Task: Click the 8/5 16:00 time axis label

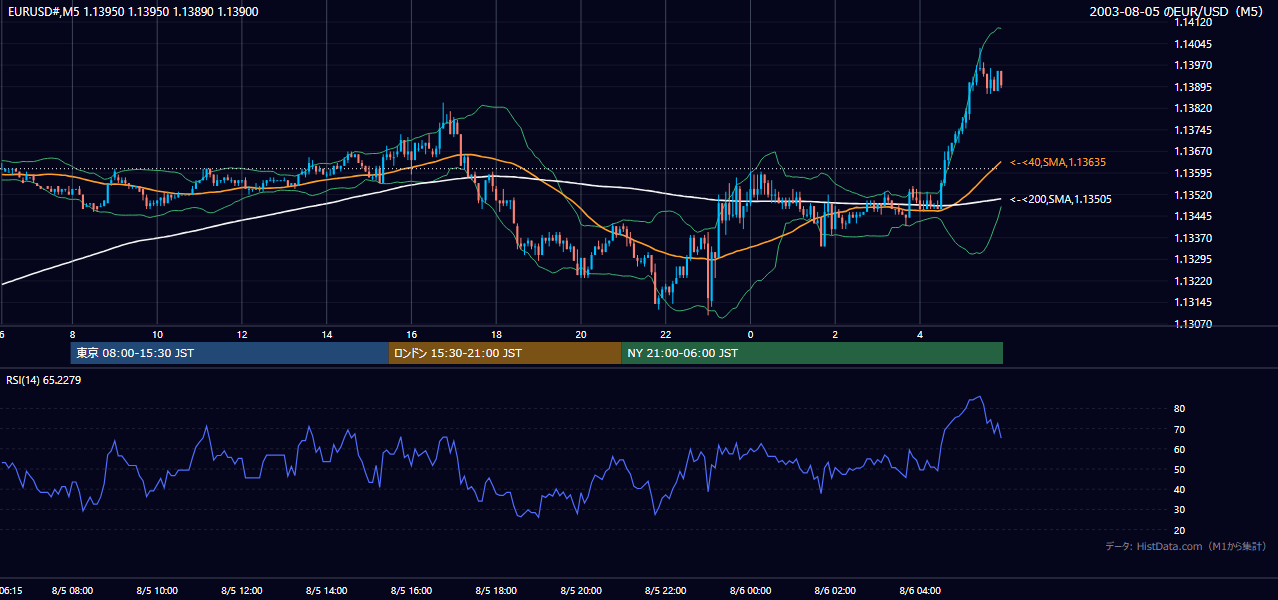Action: click(412, 590)
